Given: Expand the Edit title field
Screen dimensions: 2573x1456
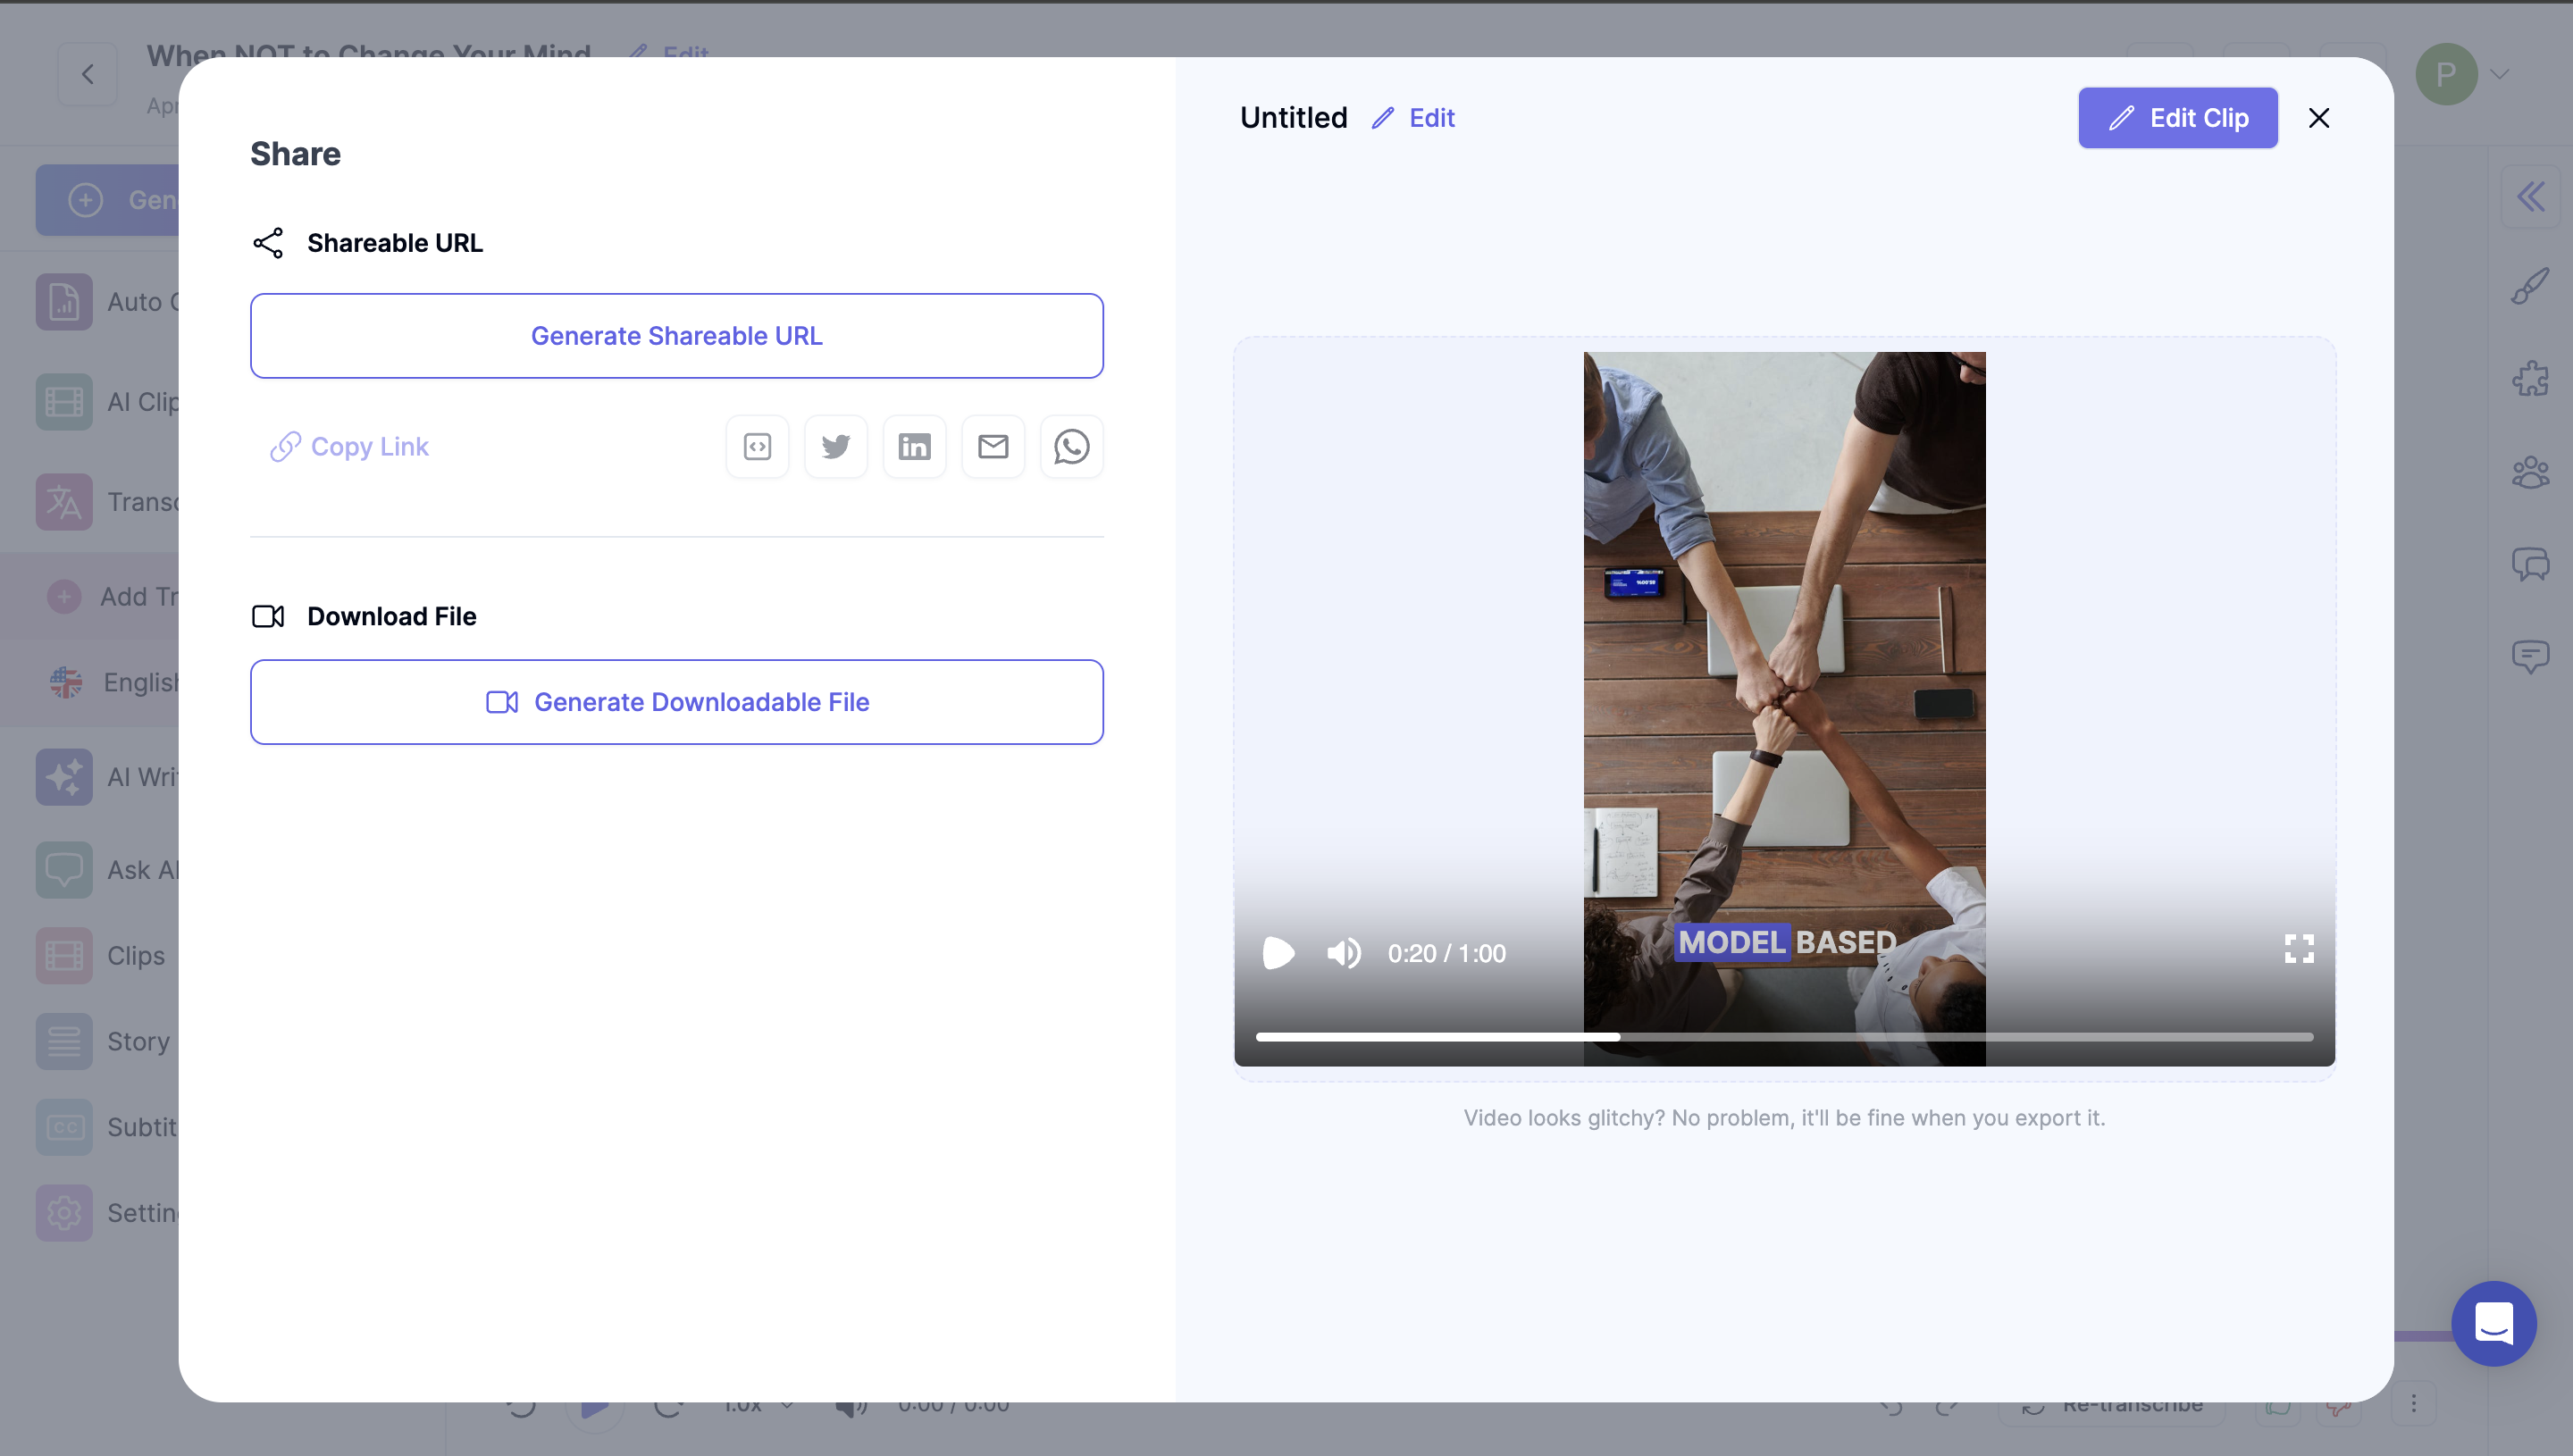Looking at the screenshot, I should (1413, 117).
